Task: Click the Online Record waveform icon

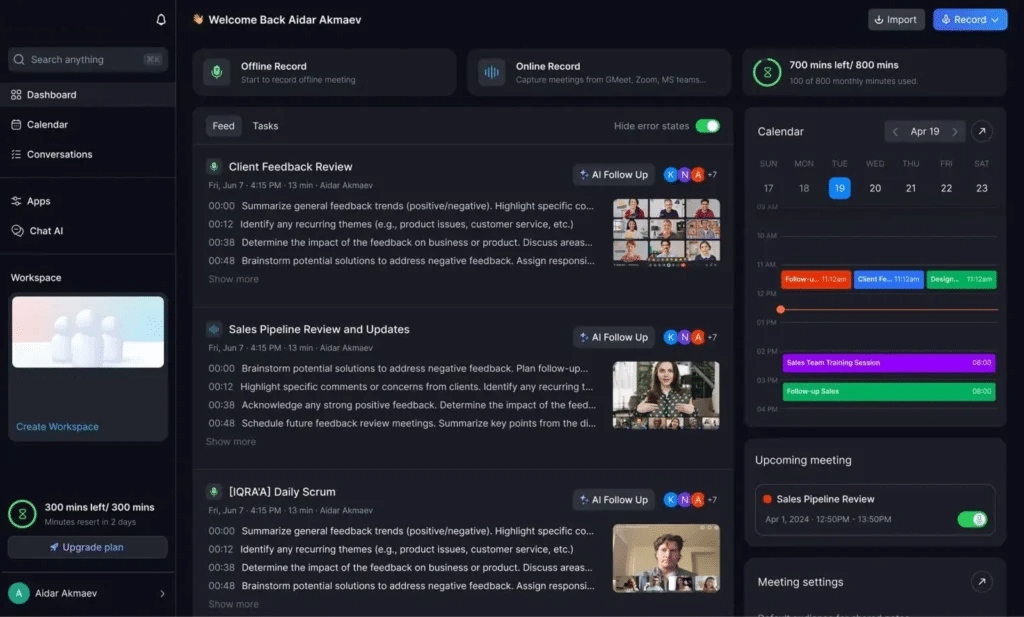Action: tap(490, 72)
